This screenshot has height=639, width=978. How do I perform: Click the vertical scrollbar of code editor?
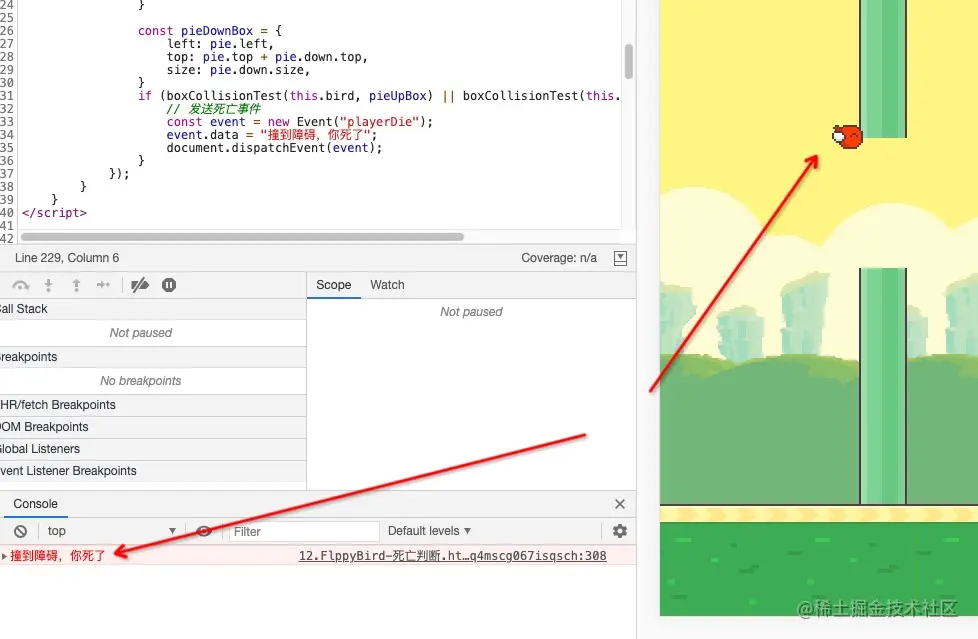point(629,61)
